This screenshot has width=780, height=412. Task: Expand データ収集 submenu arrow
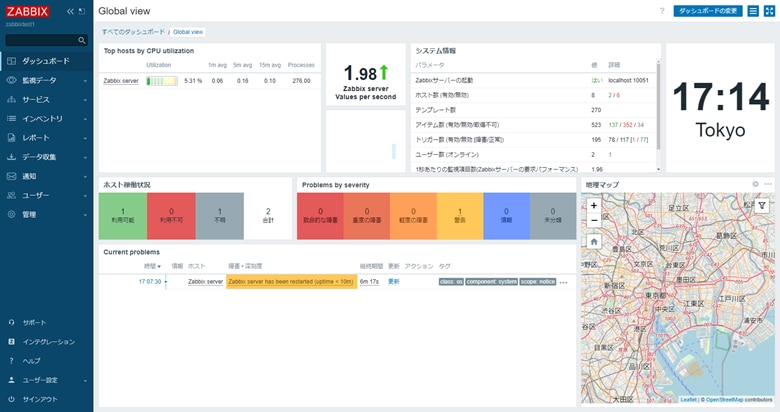[85, 157]
